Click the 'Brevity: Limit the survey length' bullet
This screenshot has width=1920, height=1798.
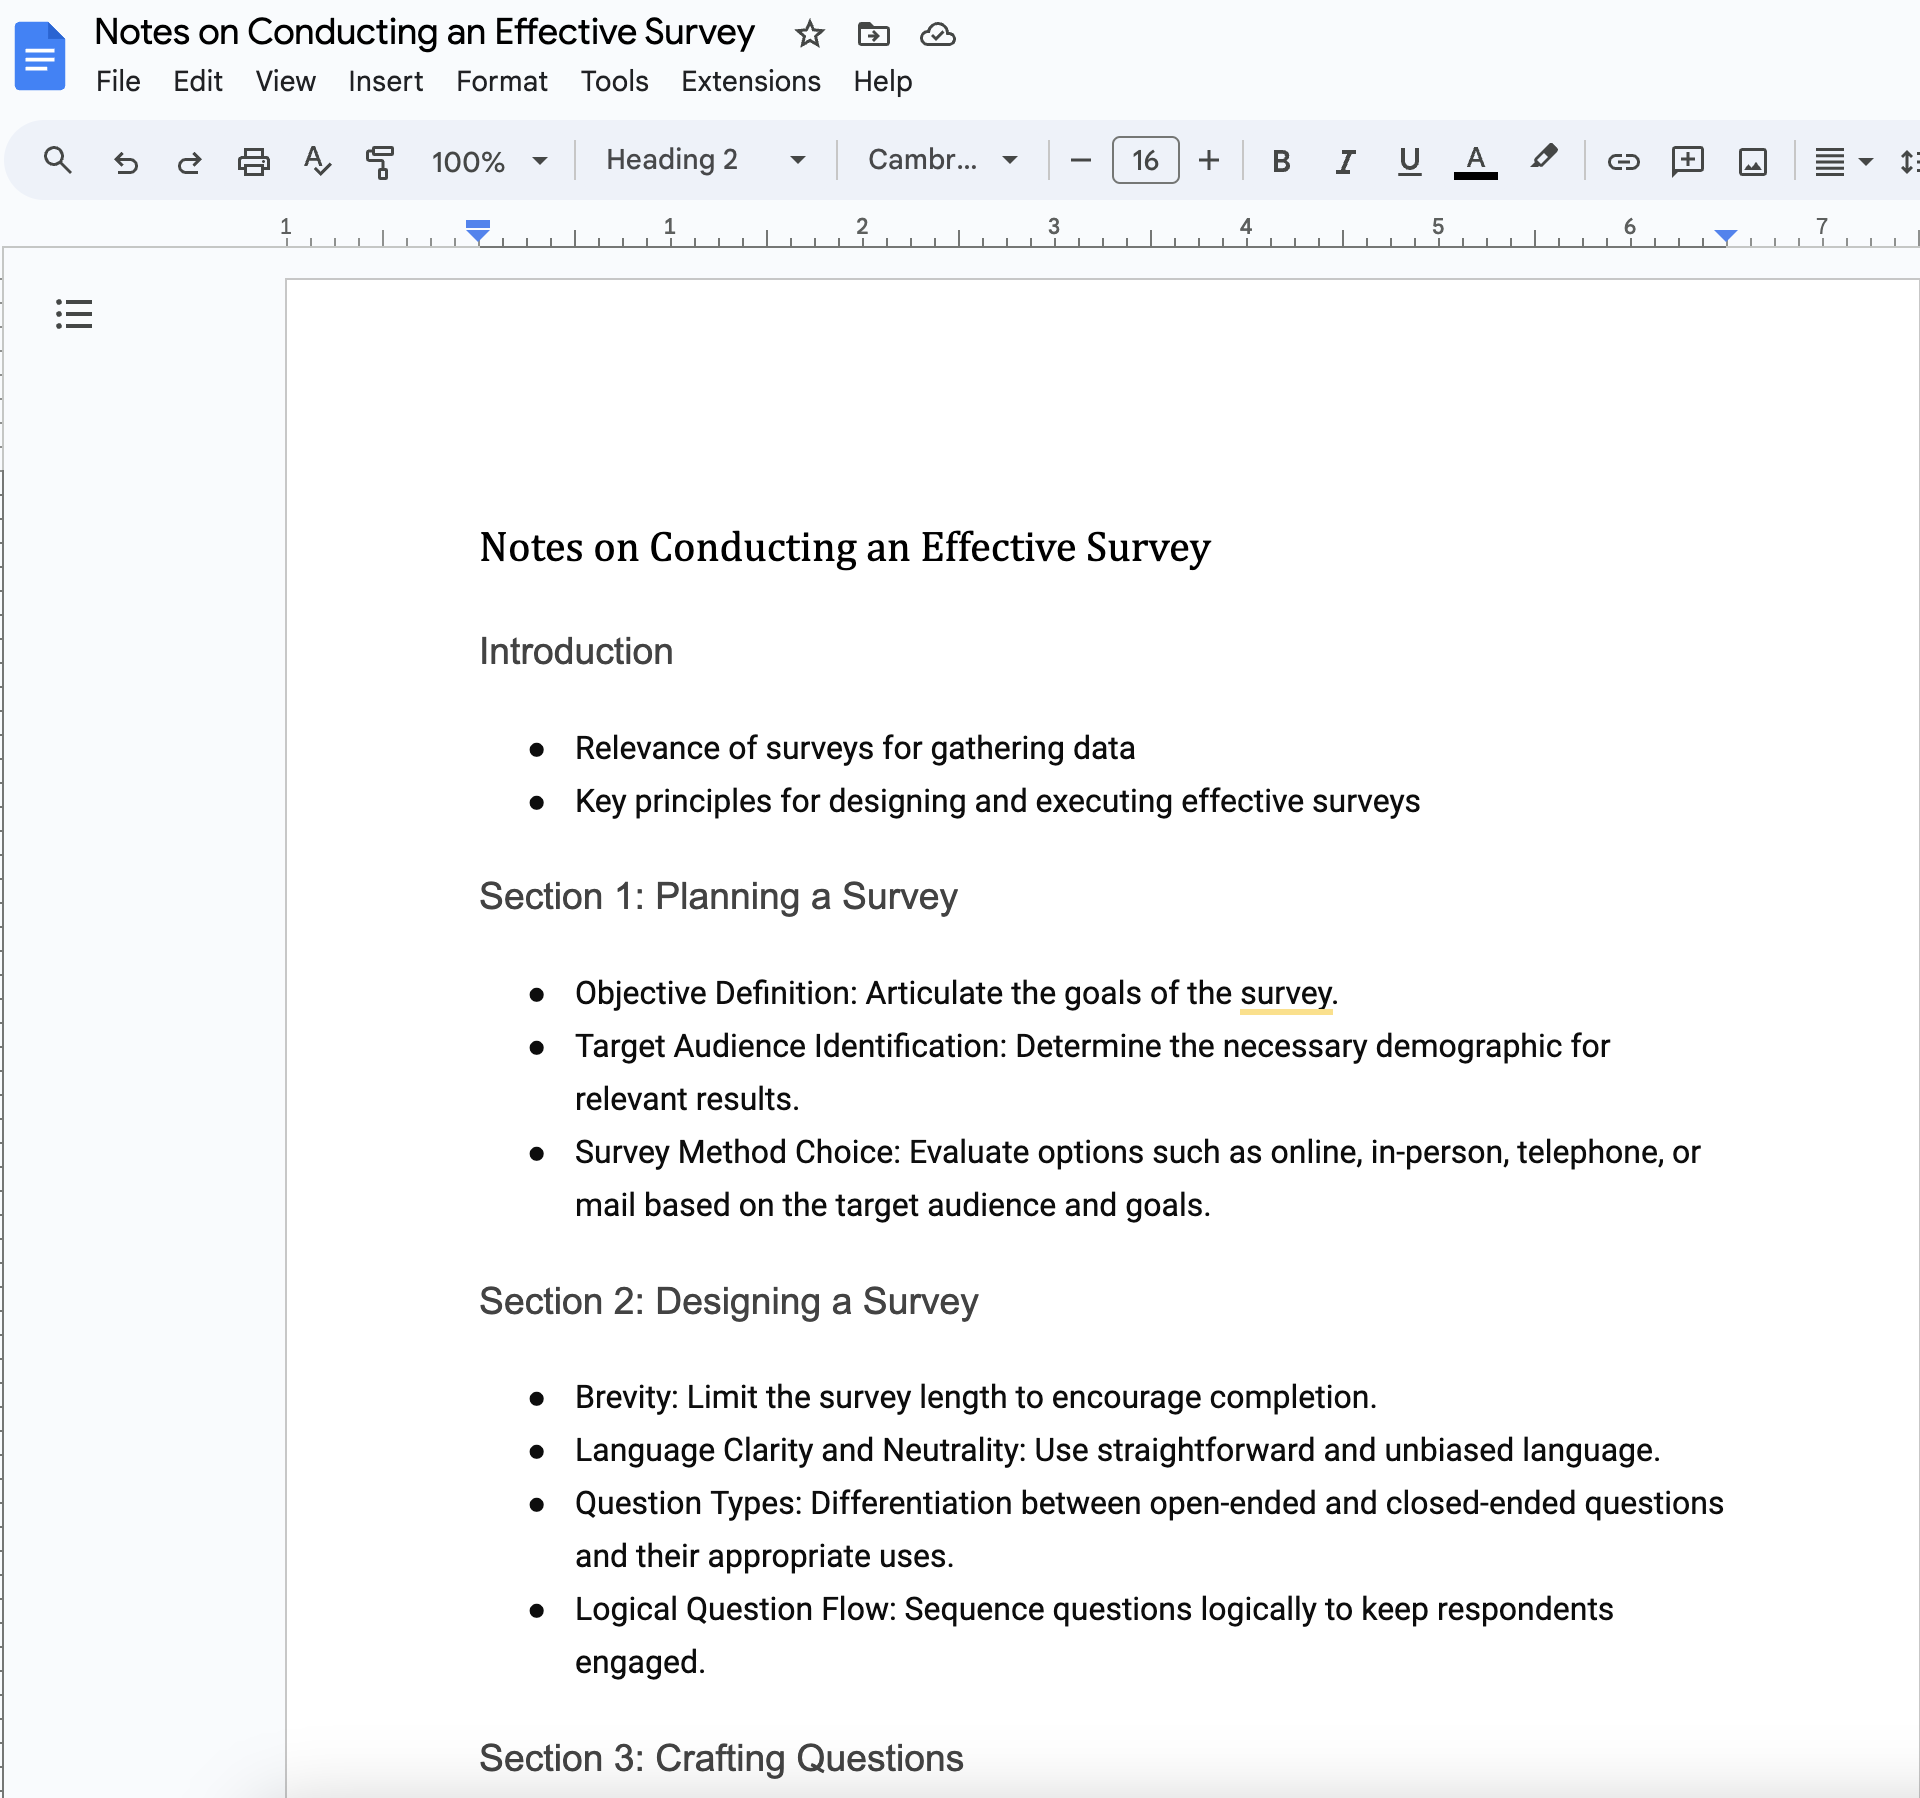tap(975, 1397)
